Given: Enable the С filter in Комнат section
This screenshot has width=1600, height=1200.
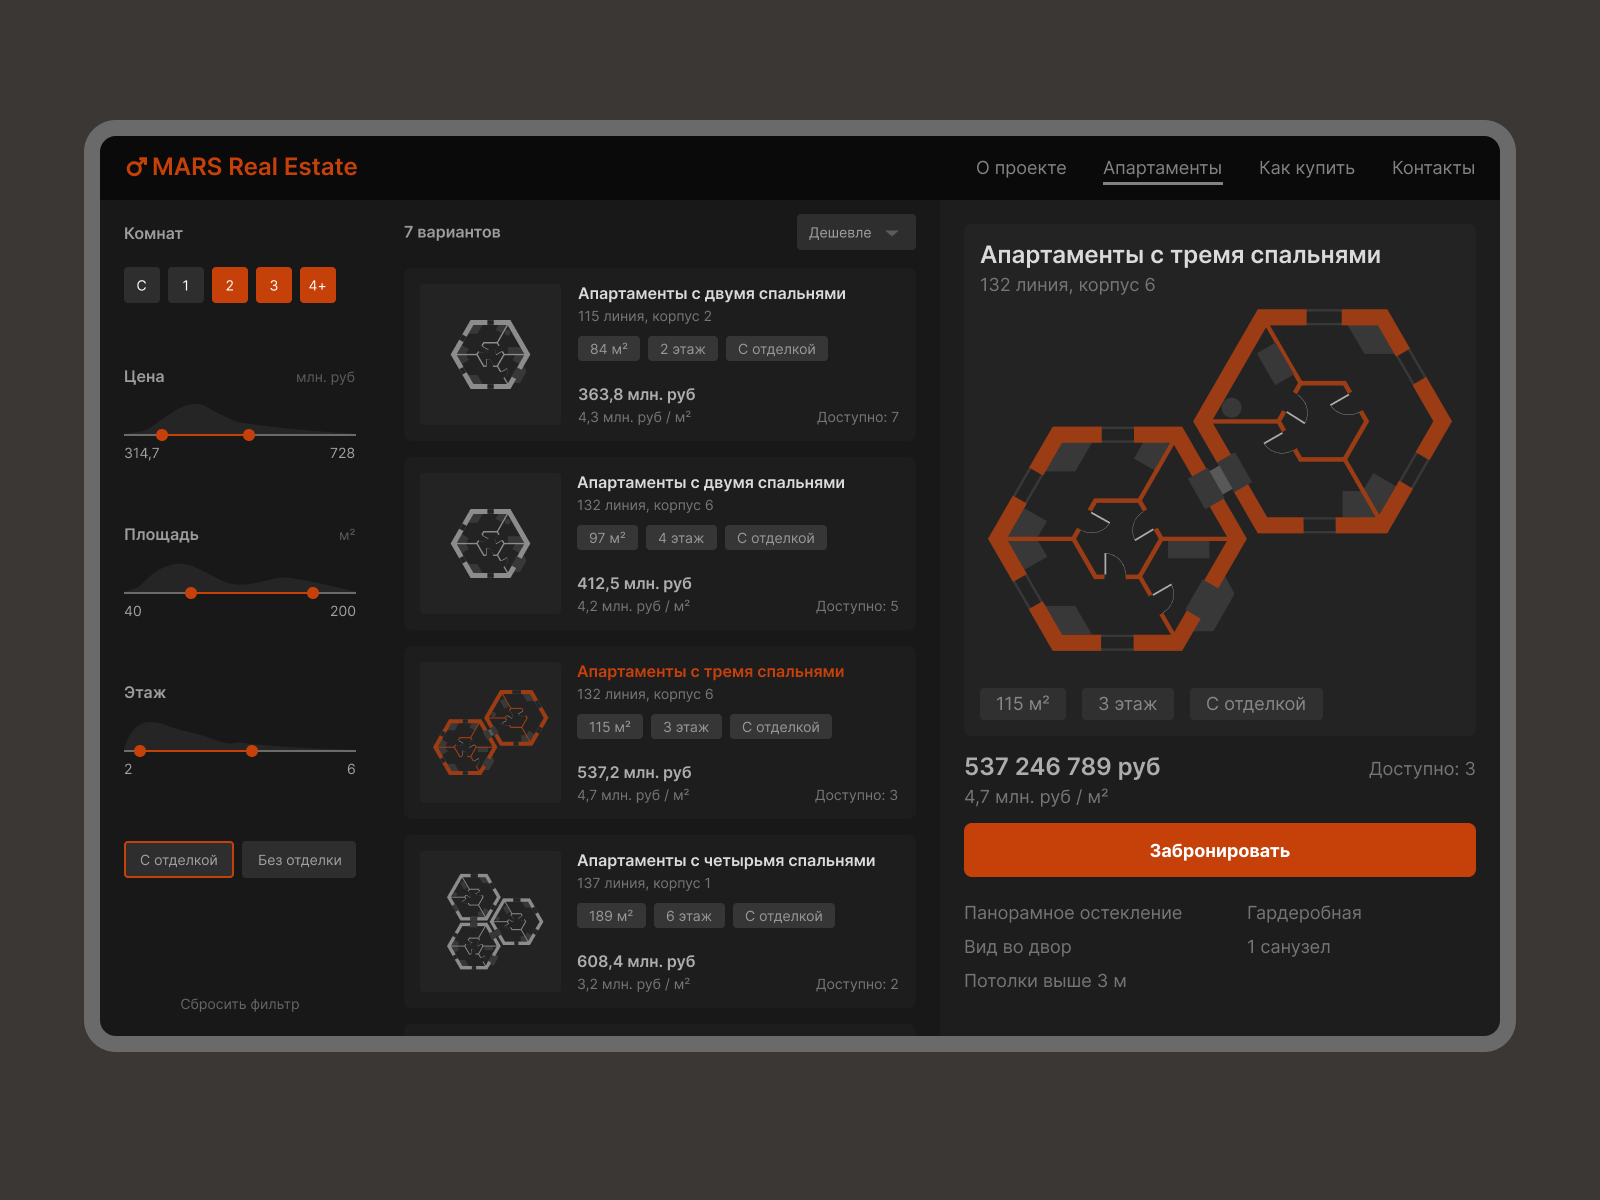Looking at the screenshot, I should click(x=141, y=285).
